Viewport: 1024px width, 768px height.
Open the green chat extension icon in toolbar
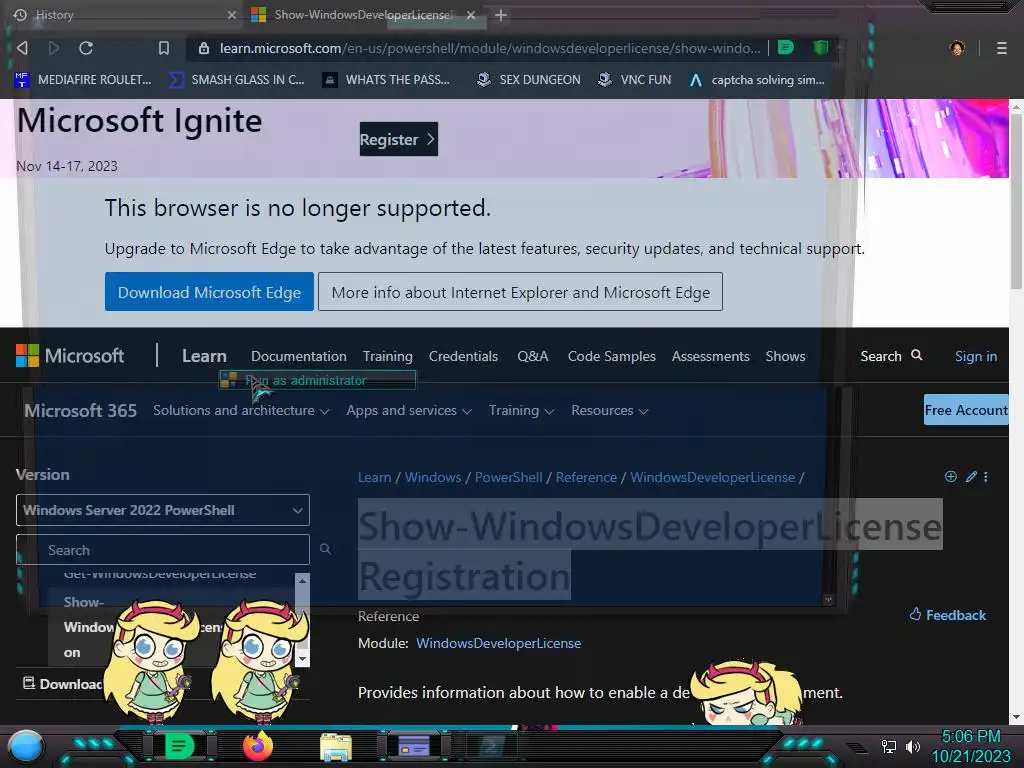786,47
